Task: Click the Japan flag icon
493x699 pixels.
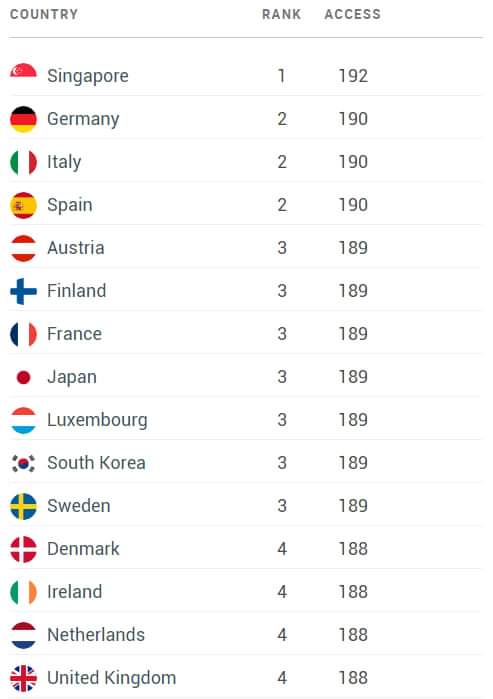Action: pyautogui.click(x=23, y=377)
